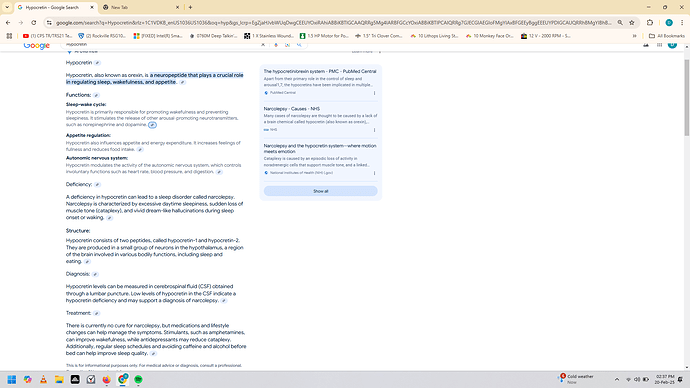Go back with the browser back arrow

coord(8,22)
